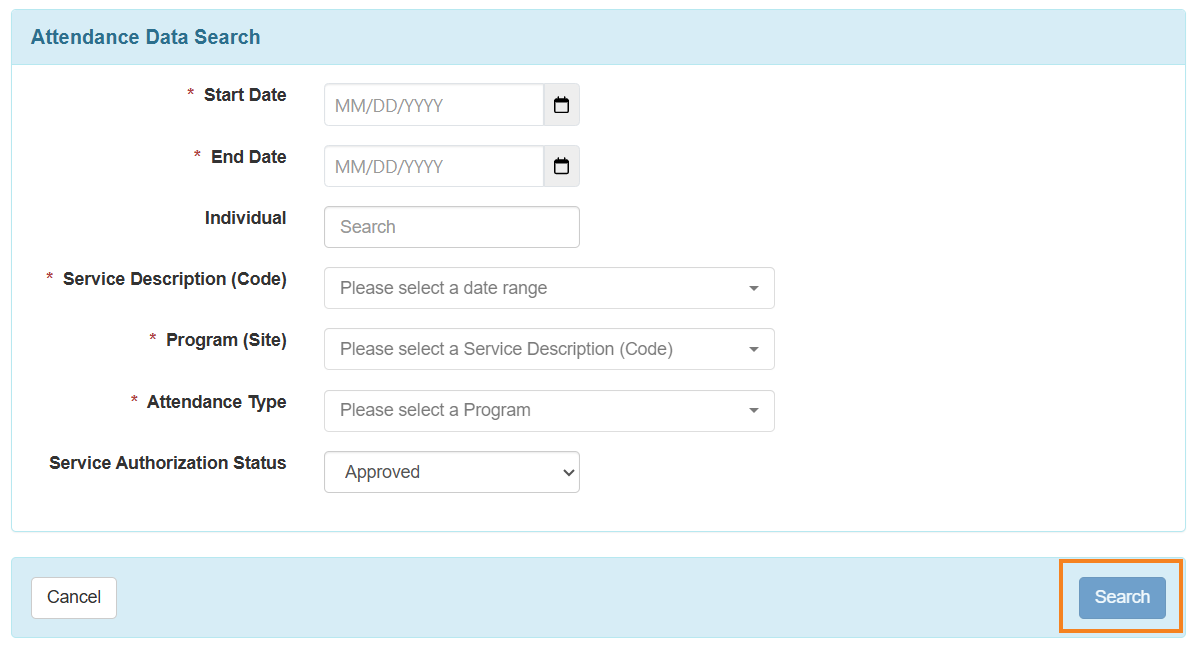The width and height of the screenshot is (1203, 655).
Task: Focus the Individual search box
Action: [452, 227]
